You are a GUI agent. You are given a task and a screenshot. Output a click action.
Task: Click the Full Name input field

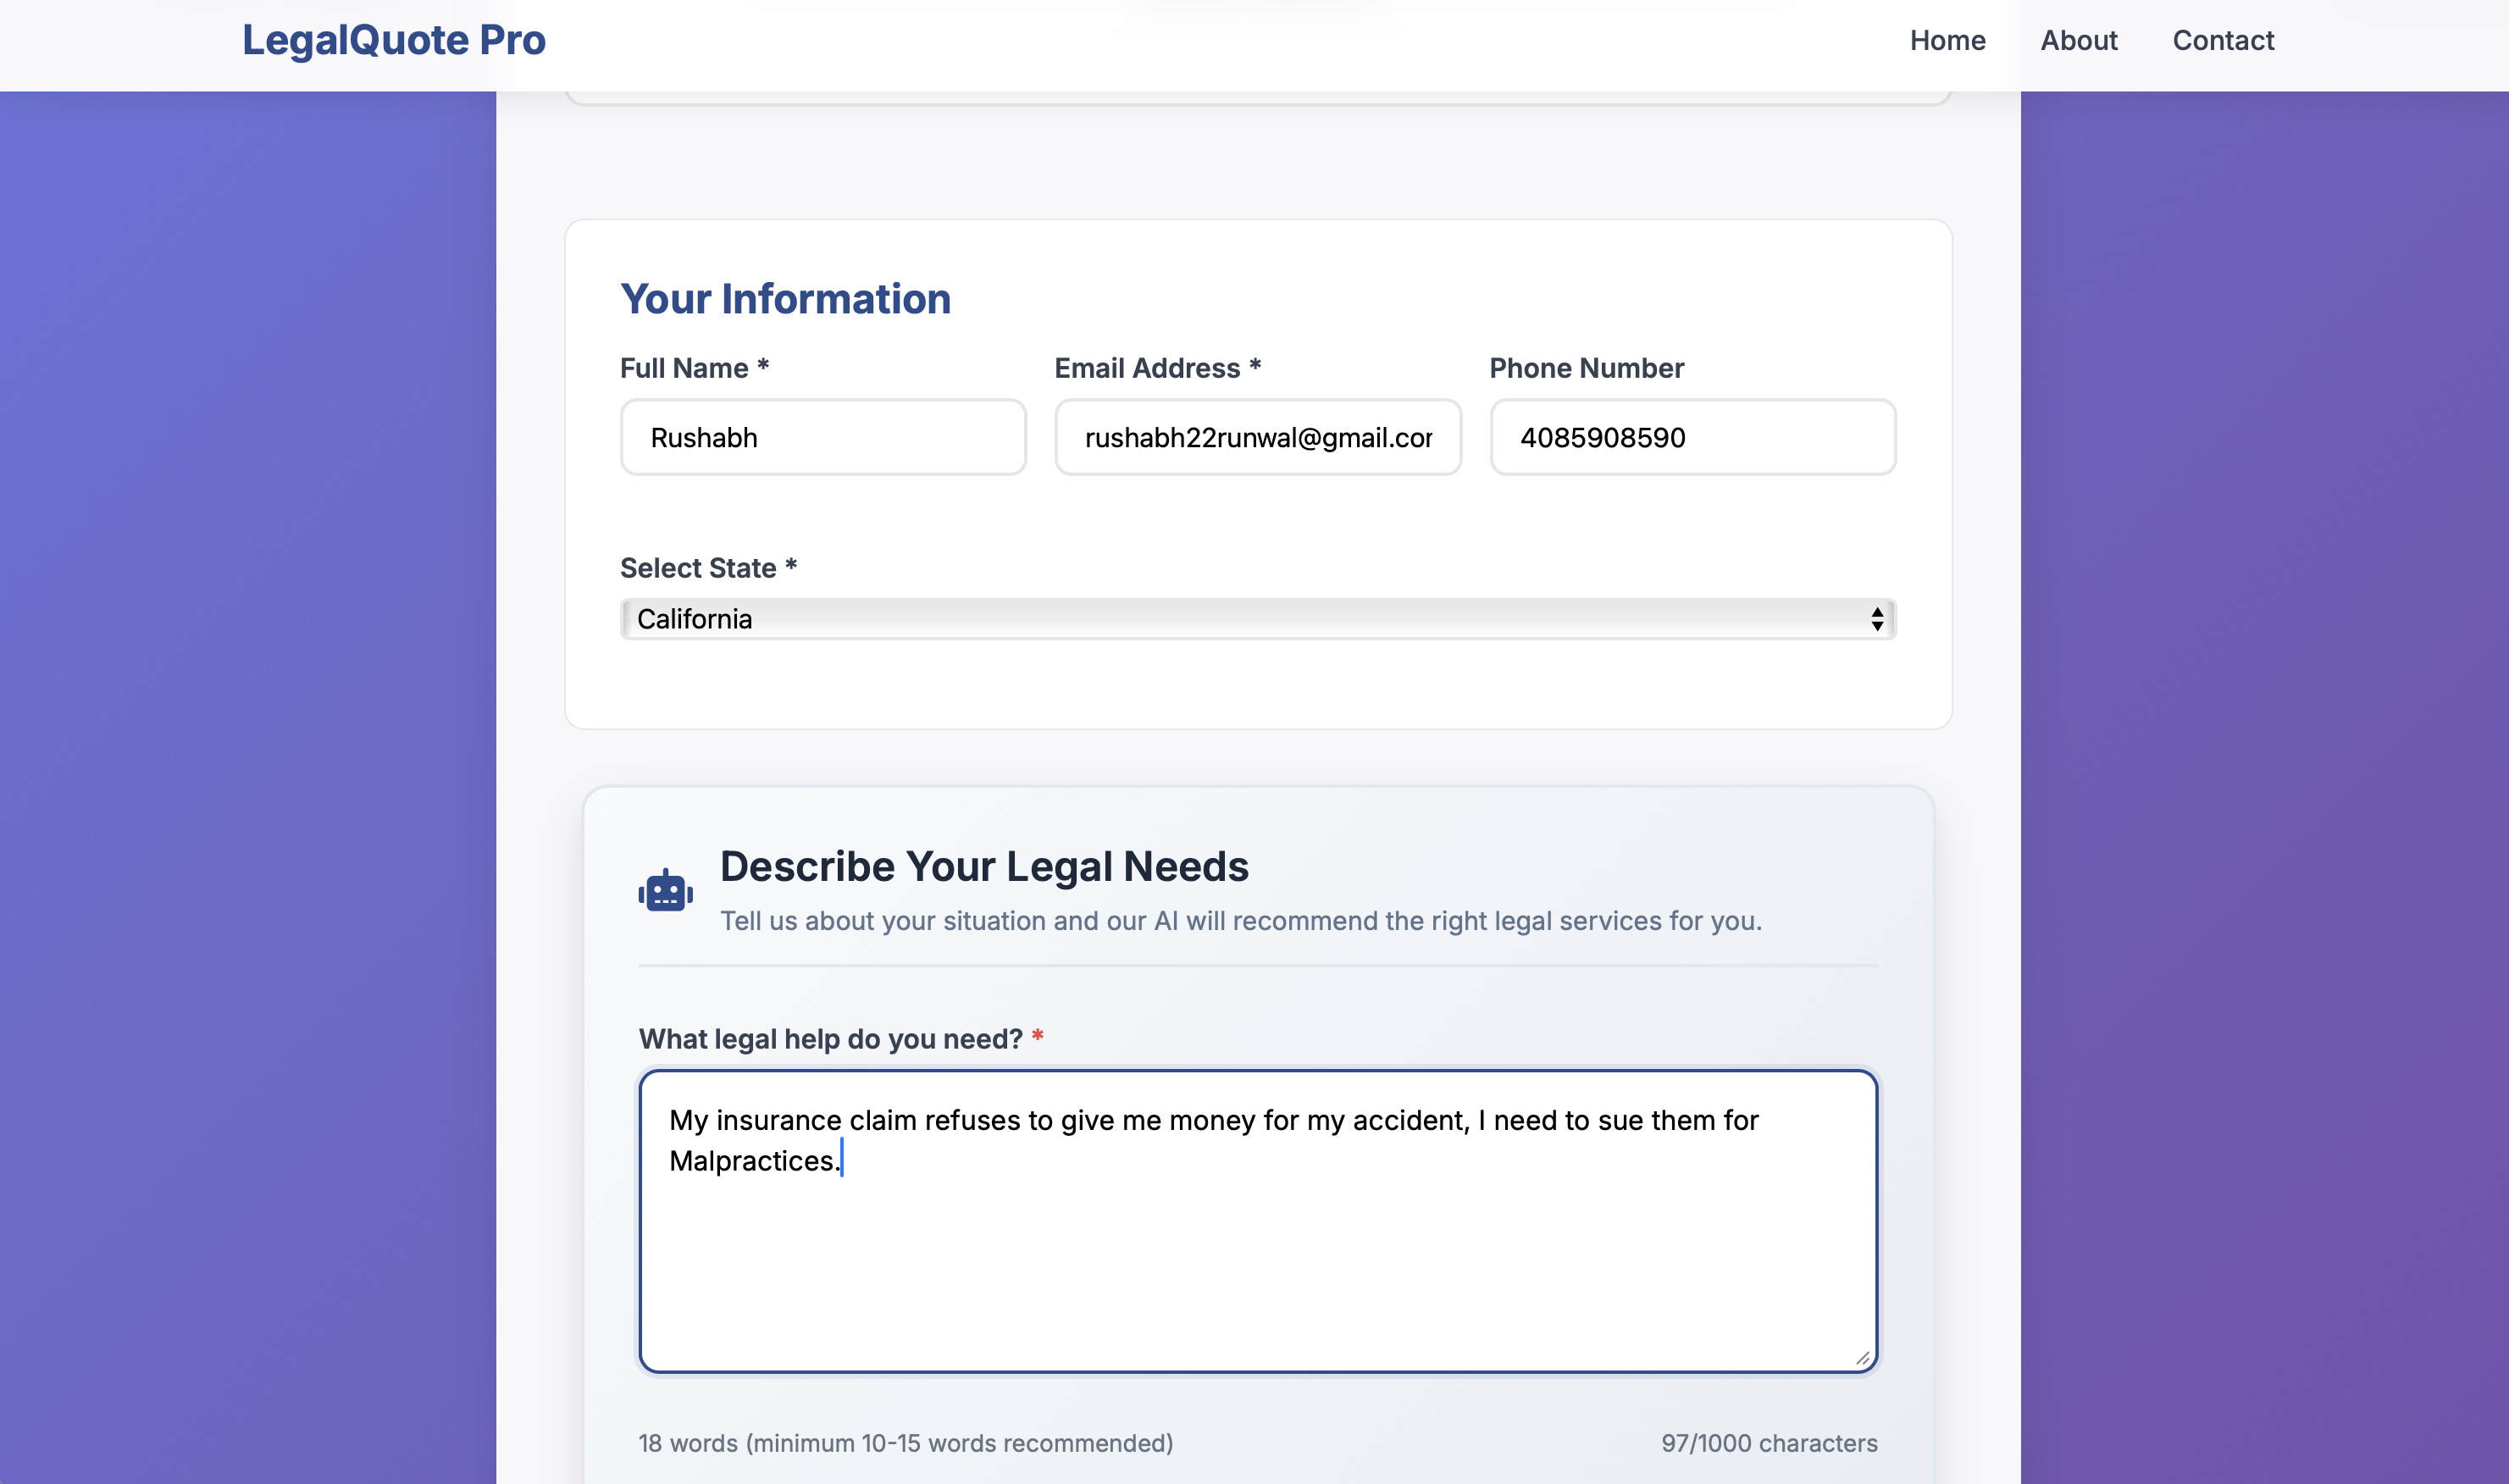click(x=822, y=437)
